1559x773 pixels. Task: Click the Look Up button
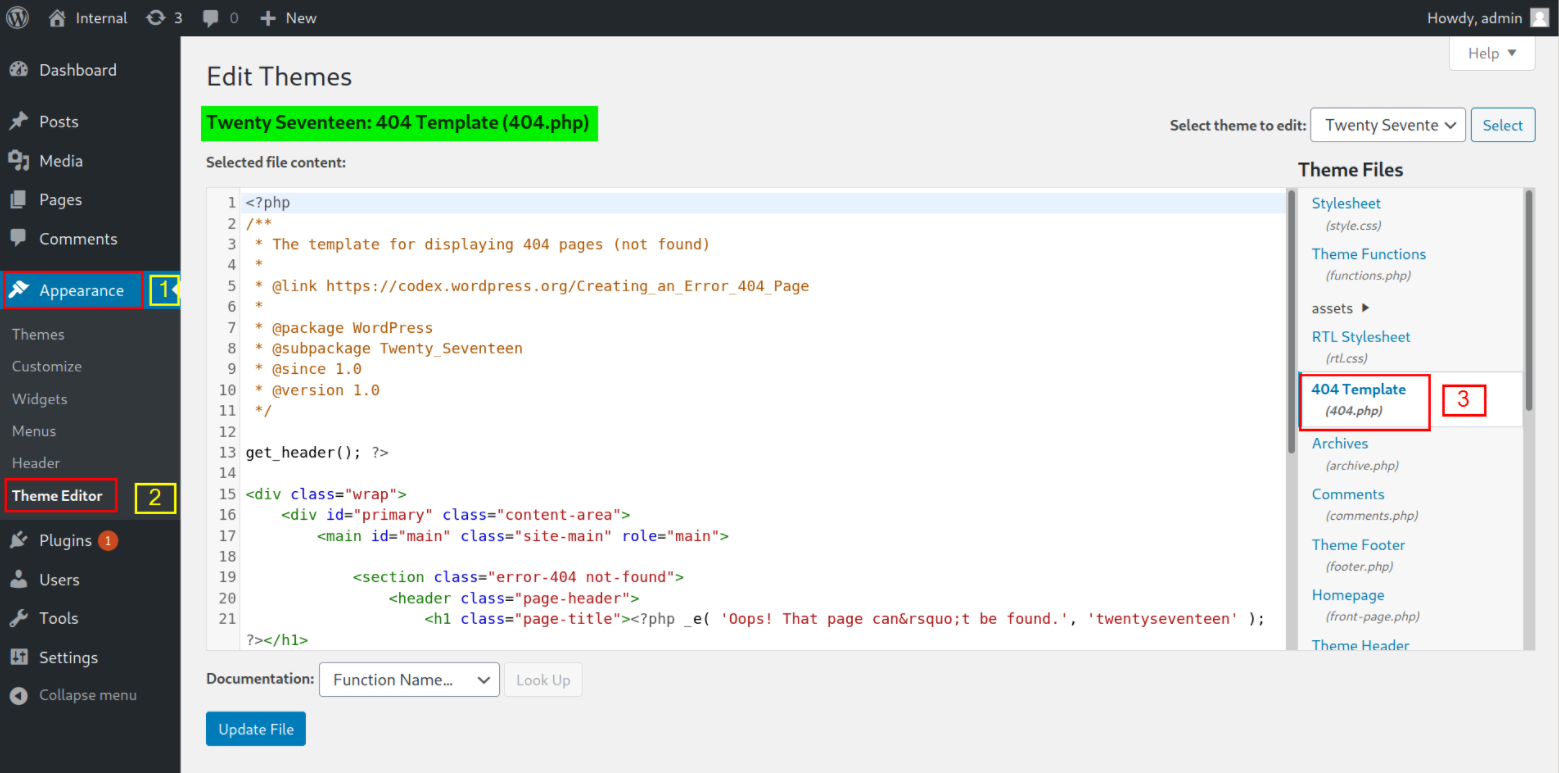tap(543, 680)
